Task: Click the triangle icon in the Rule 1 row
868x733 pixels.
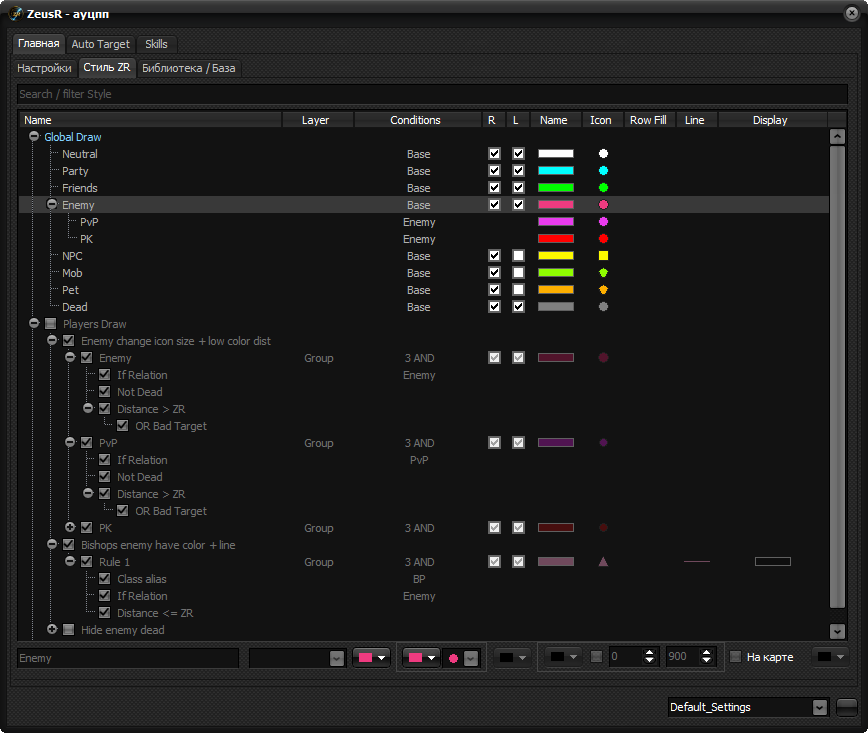Action: 603,562
